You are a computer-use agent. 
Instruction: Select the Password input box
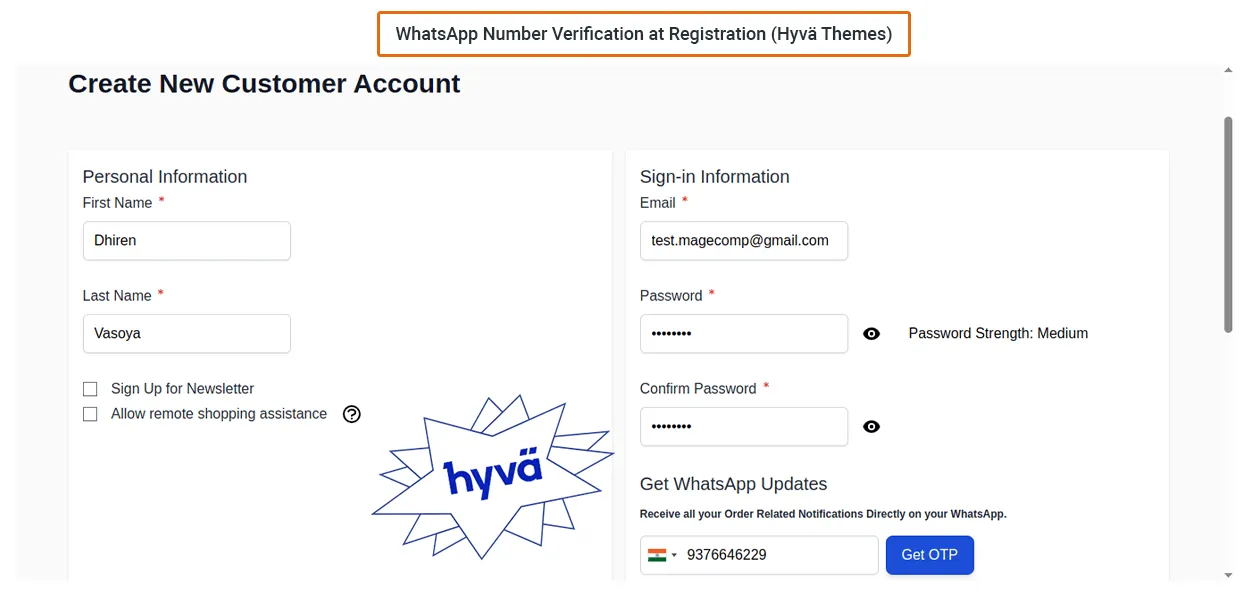[743, 334]
